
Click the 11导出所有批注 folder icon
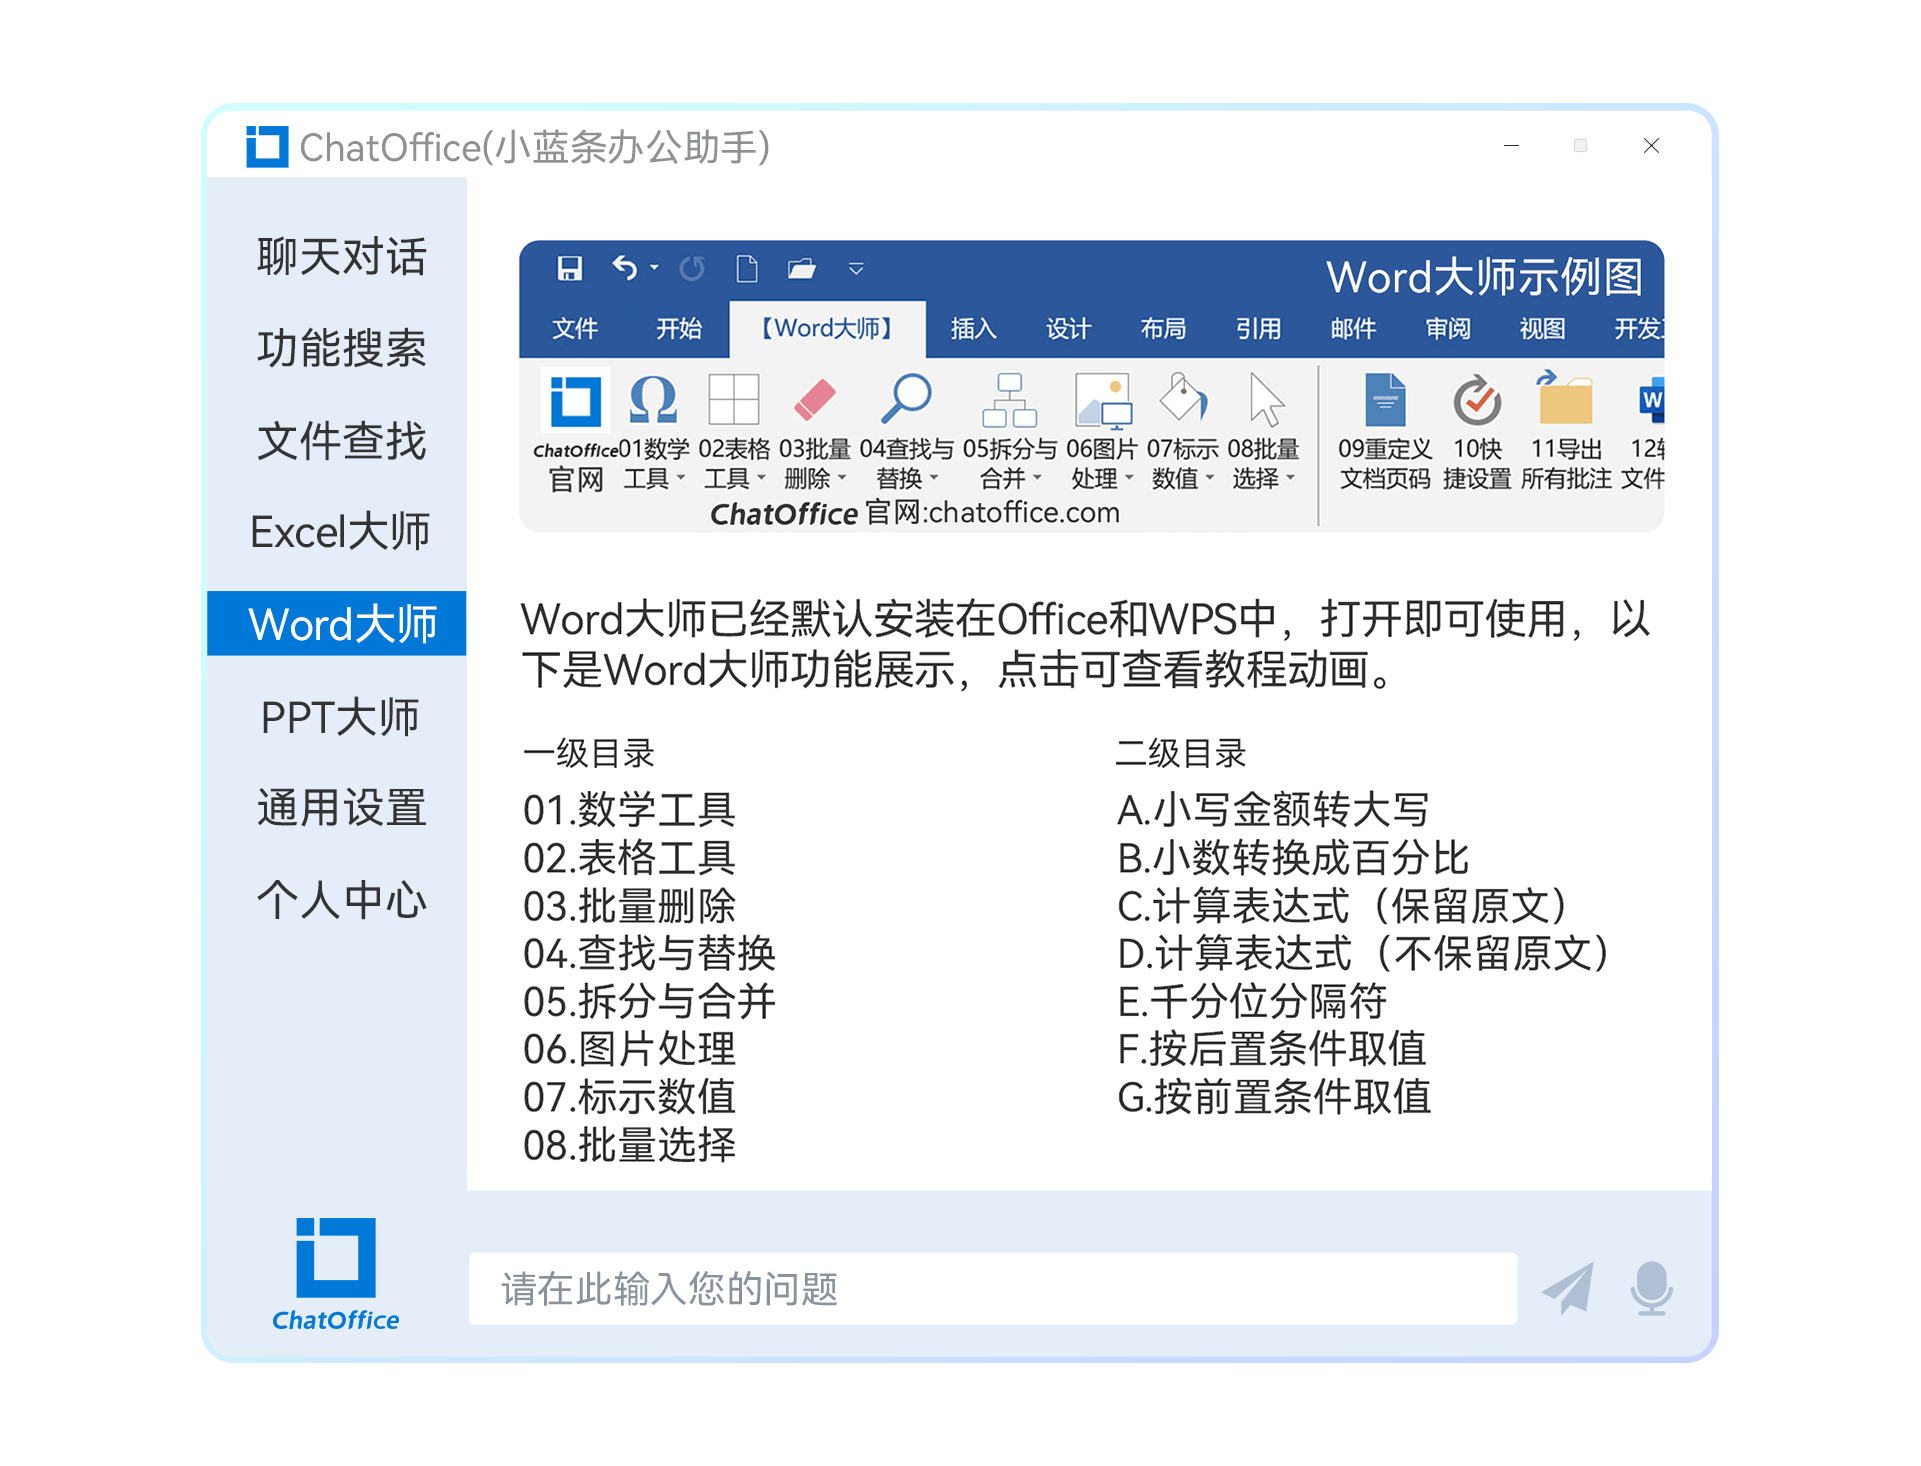pos(1565,398)
